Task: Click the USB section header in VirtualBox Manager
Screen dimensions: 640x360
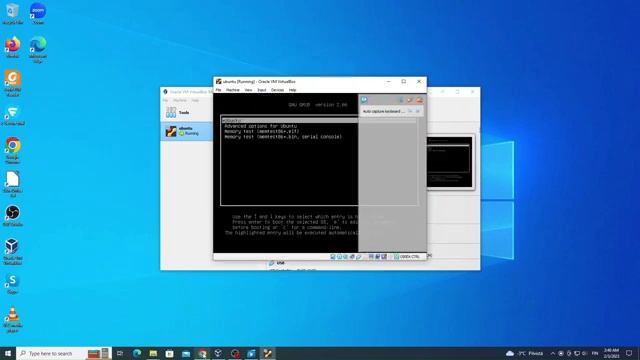Action: [x=280, y=263]
